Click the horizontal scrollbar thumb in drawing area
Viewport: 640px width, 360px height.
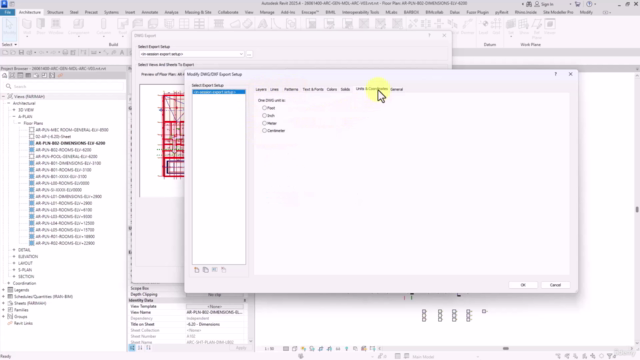click(x=506, y=349)
